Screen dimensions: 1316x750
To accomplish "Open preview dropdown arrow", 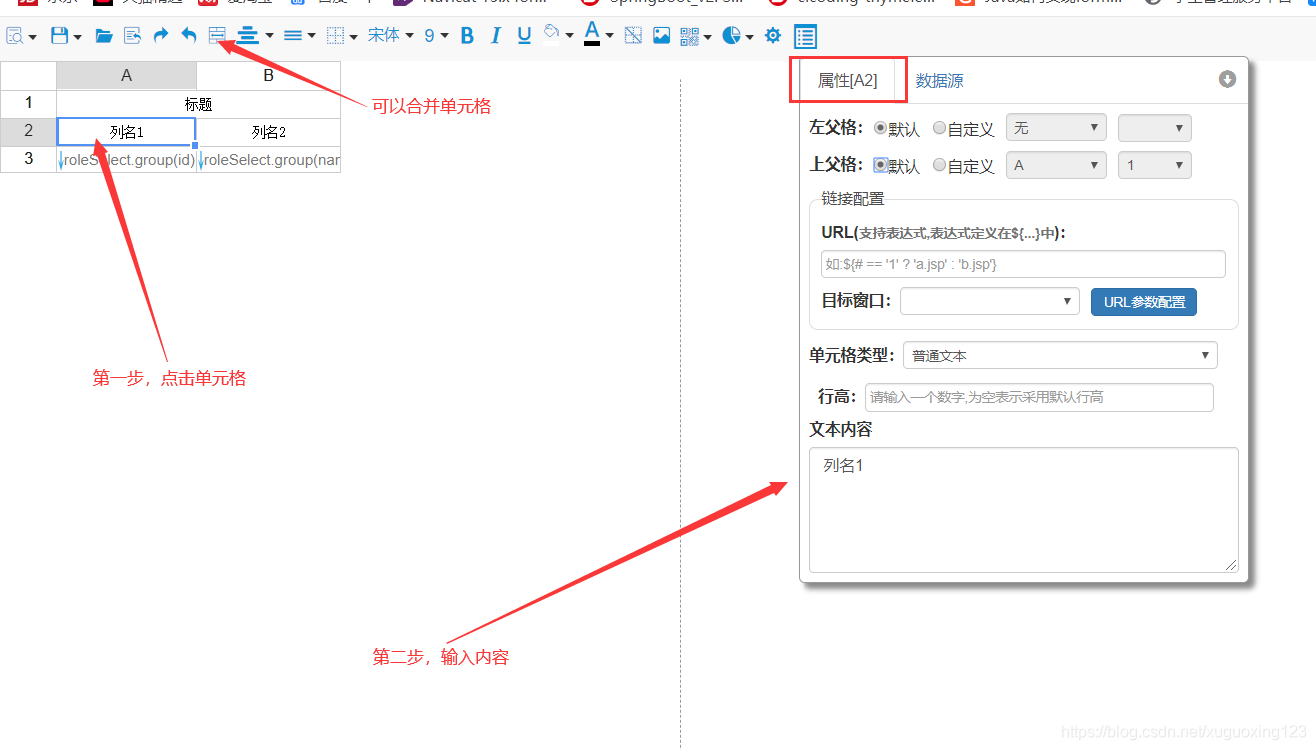I will [33, 38].
